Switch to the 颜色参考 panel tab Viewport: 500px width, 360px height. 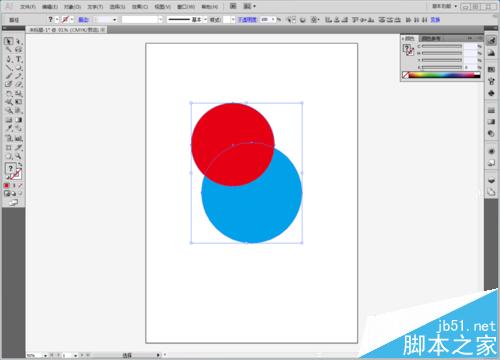click(431, 38)
